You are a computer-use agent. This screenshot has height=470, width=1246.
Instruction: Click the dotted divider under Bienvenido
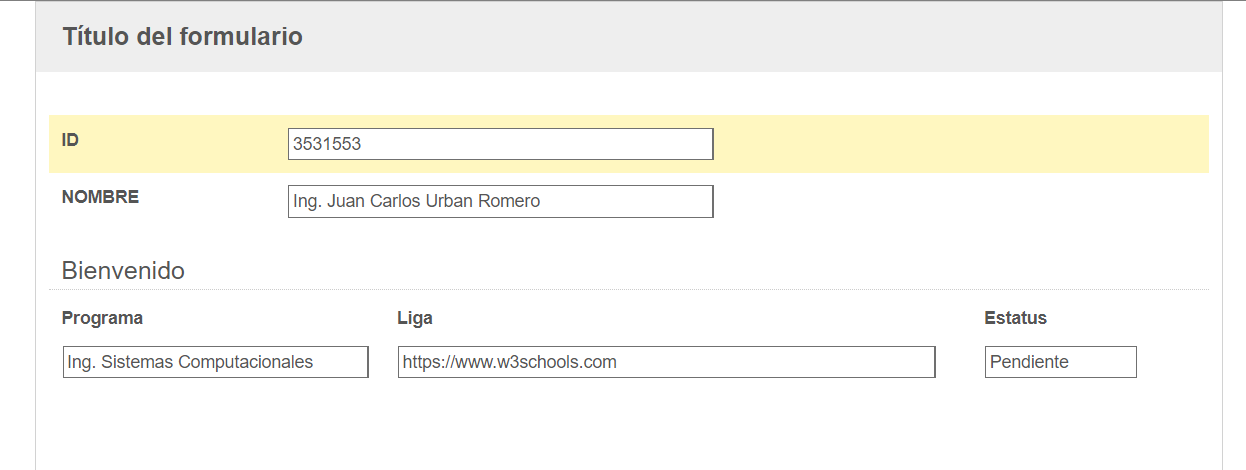point(629,289)
